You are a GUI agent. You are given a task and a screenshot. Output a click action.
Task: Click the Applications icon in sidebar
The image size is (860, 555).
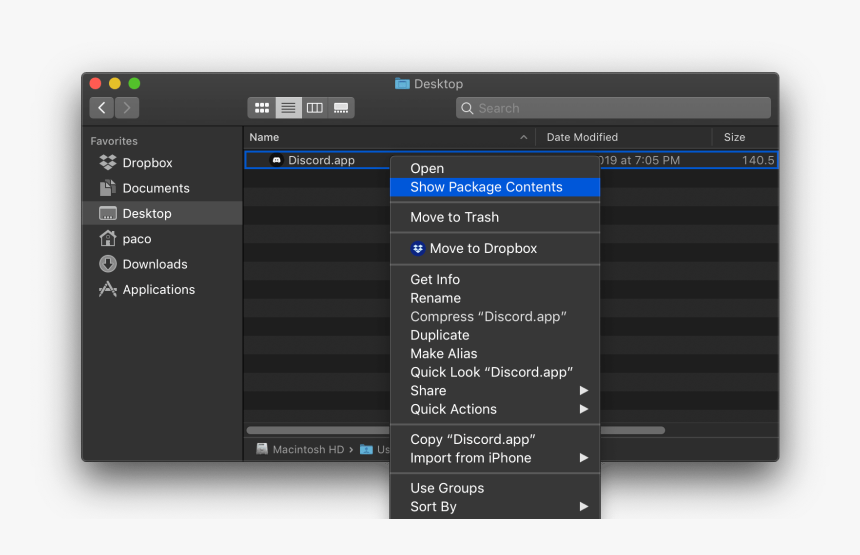click(108, 289)
